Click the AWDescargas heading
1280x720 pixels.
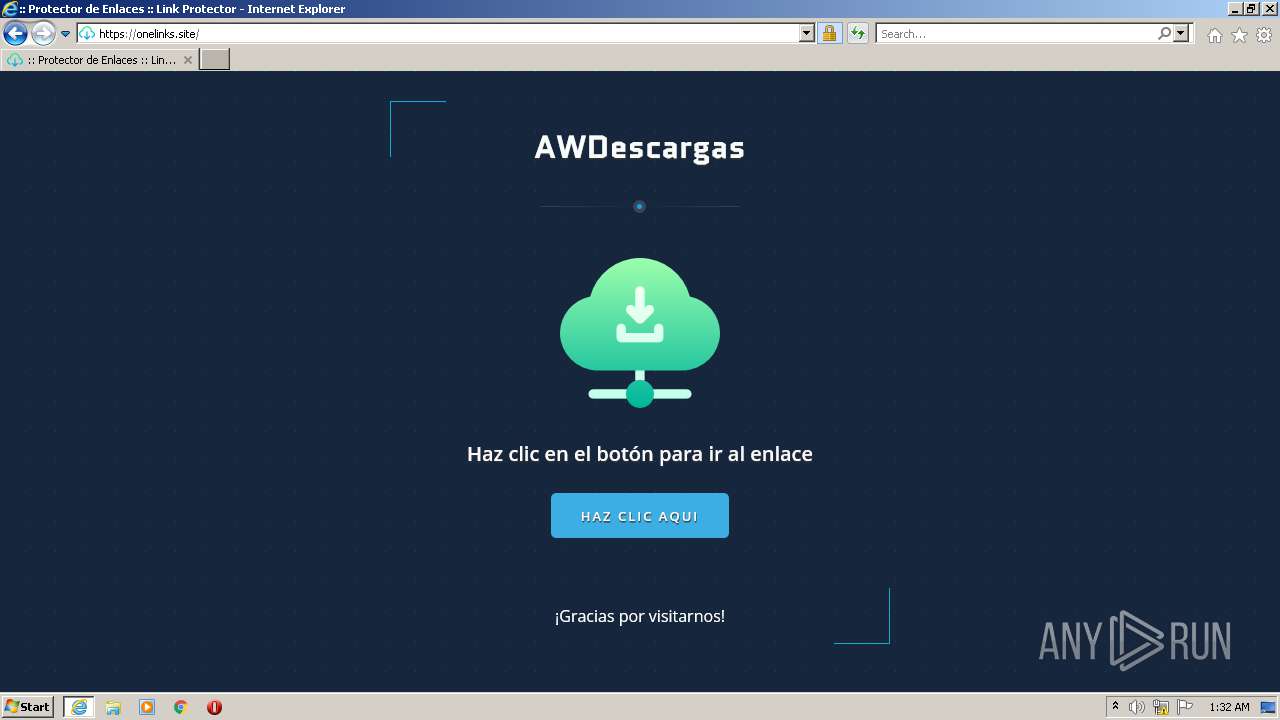pos(640,147)
